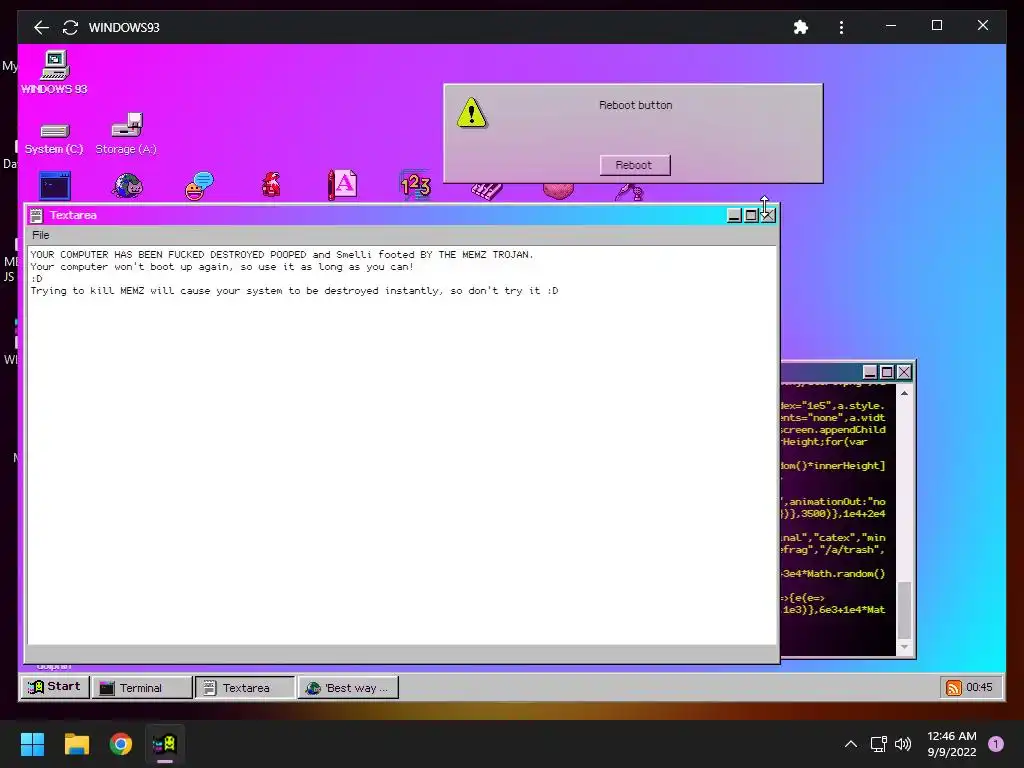
Task: Open the Windows 11 Start button
Action: 33,744
